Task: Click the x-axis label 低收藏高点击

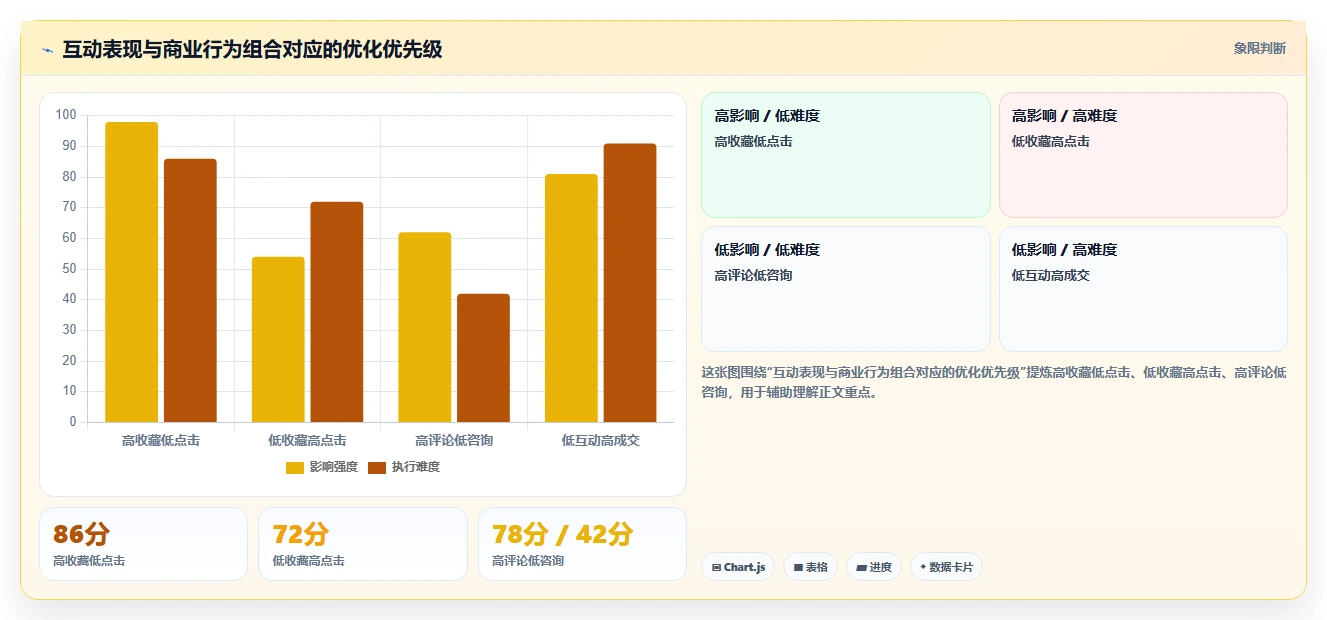Action: point(307,440)
